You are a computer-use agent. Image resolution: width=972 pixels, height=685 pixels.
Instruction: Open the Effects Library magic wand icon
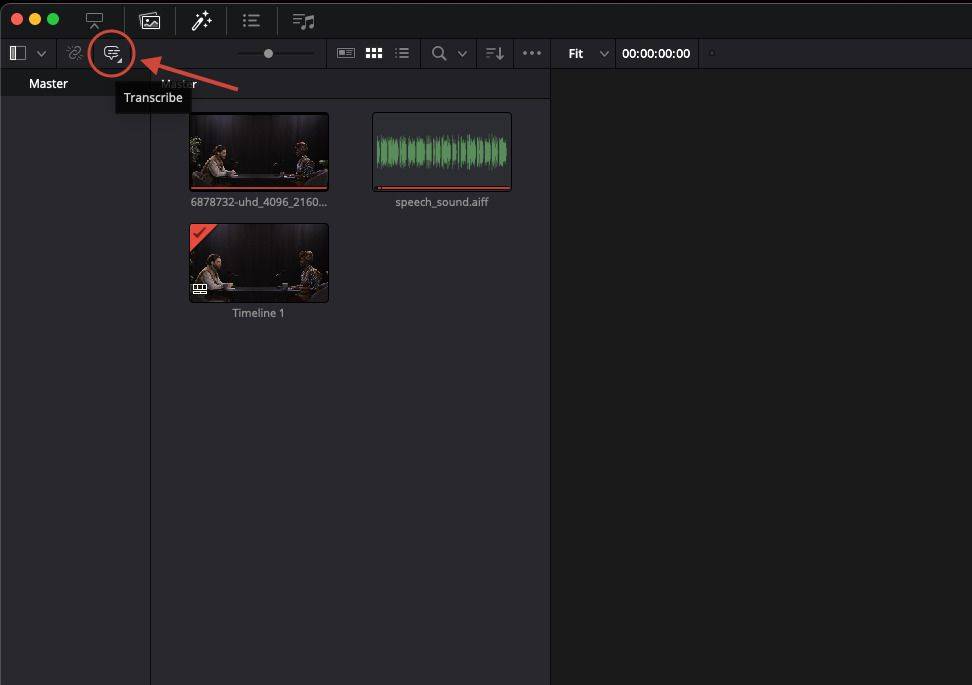coord(201,20)
